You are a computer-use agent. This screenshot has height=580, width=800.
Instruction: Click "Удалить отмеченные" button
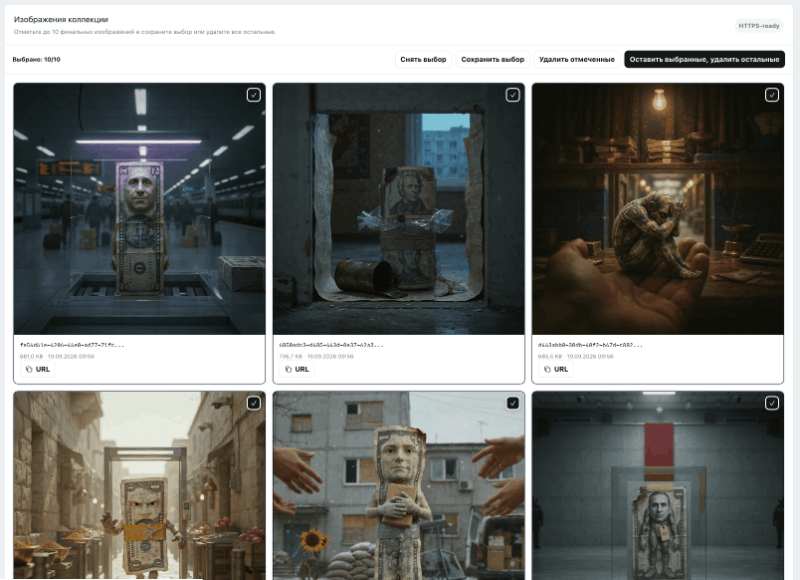(x=577, y=59)
